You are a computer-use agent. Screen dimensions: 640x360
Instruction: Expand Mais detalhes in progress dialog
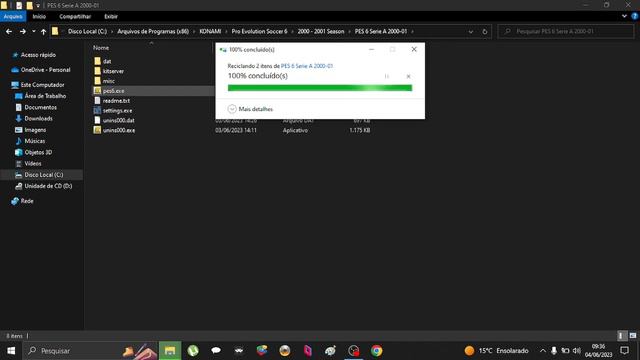pos(251,109)
